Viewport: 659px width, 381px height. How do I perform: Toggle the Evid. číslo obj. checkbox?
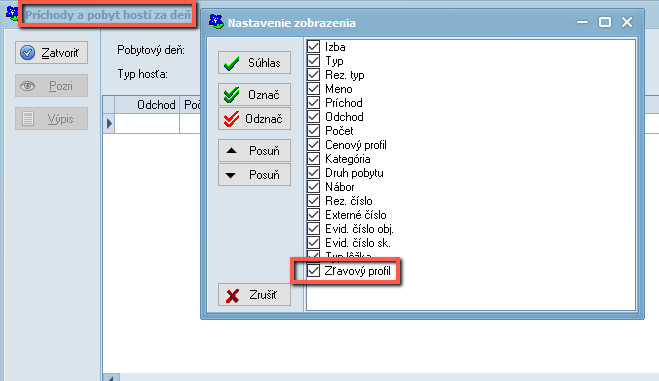point(314,229)
